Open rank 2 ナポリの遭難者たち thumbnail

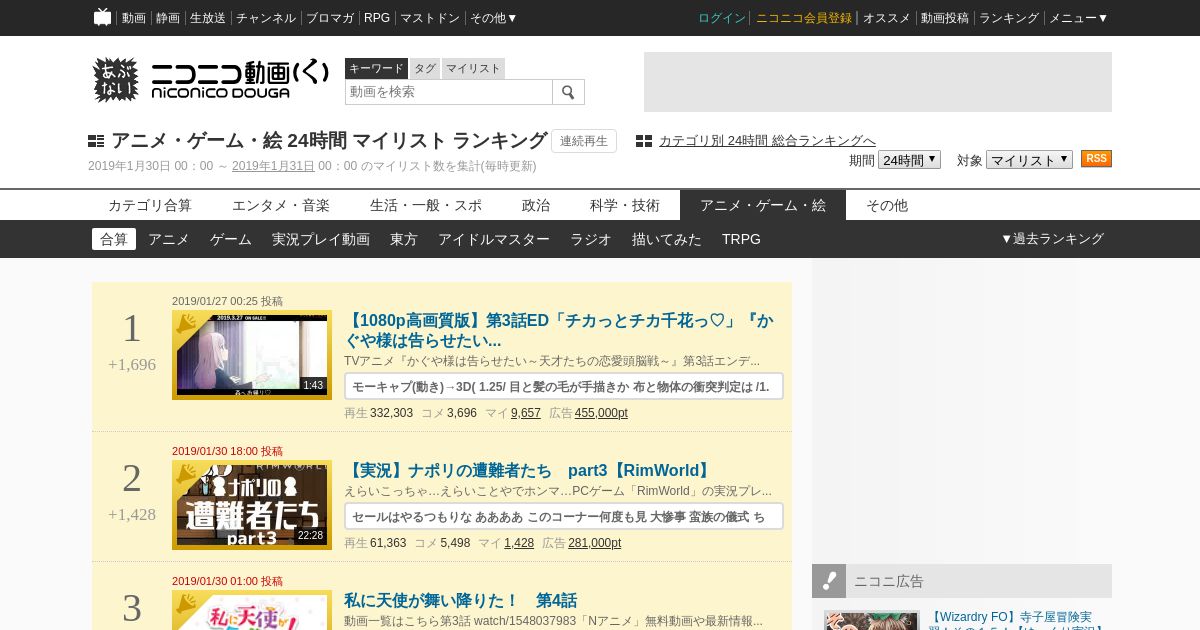click(x=252, y=505)
